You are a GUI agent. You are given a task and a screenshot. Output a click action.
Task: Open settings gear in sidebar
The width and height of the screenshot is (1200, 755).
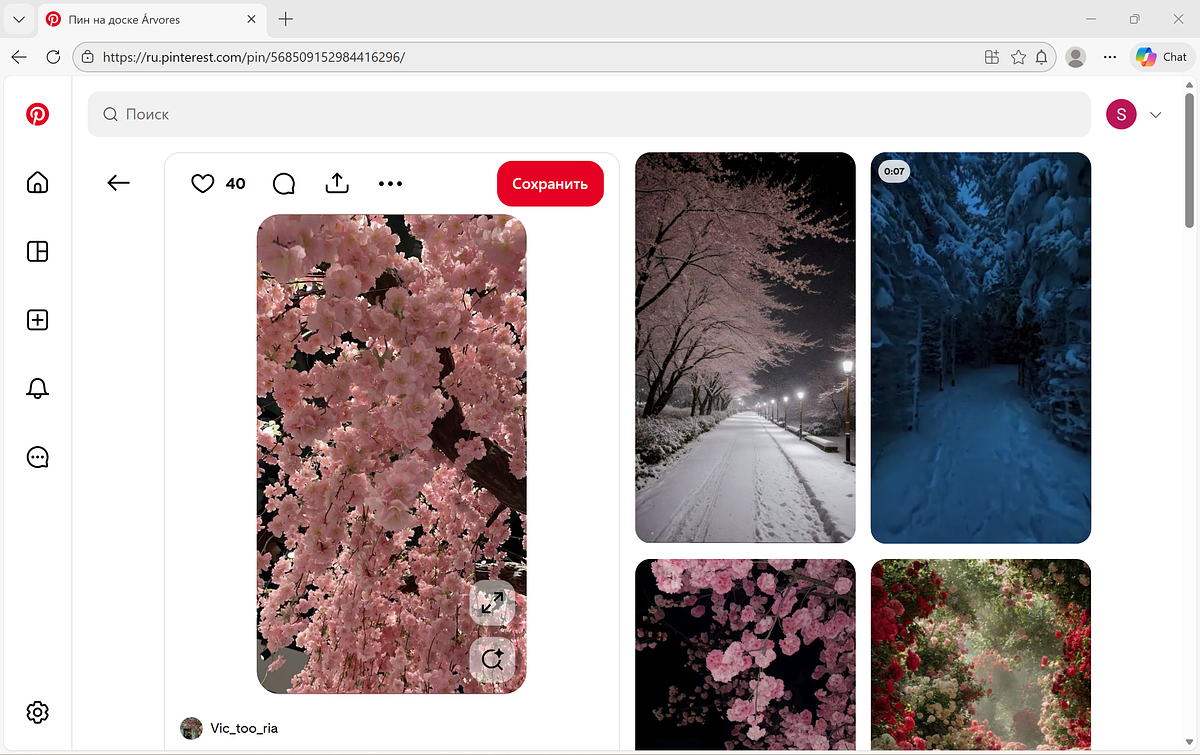37,712
